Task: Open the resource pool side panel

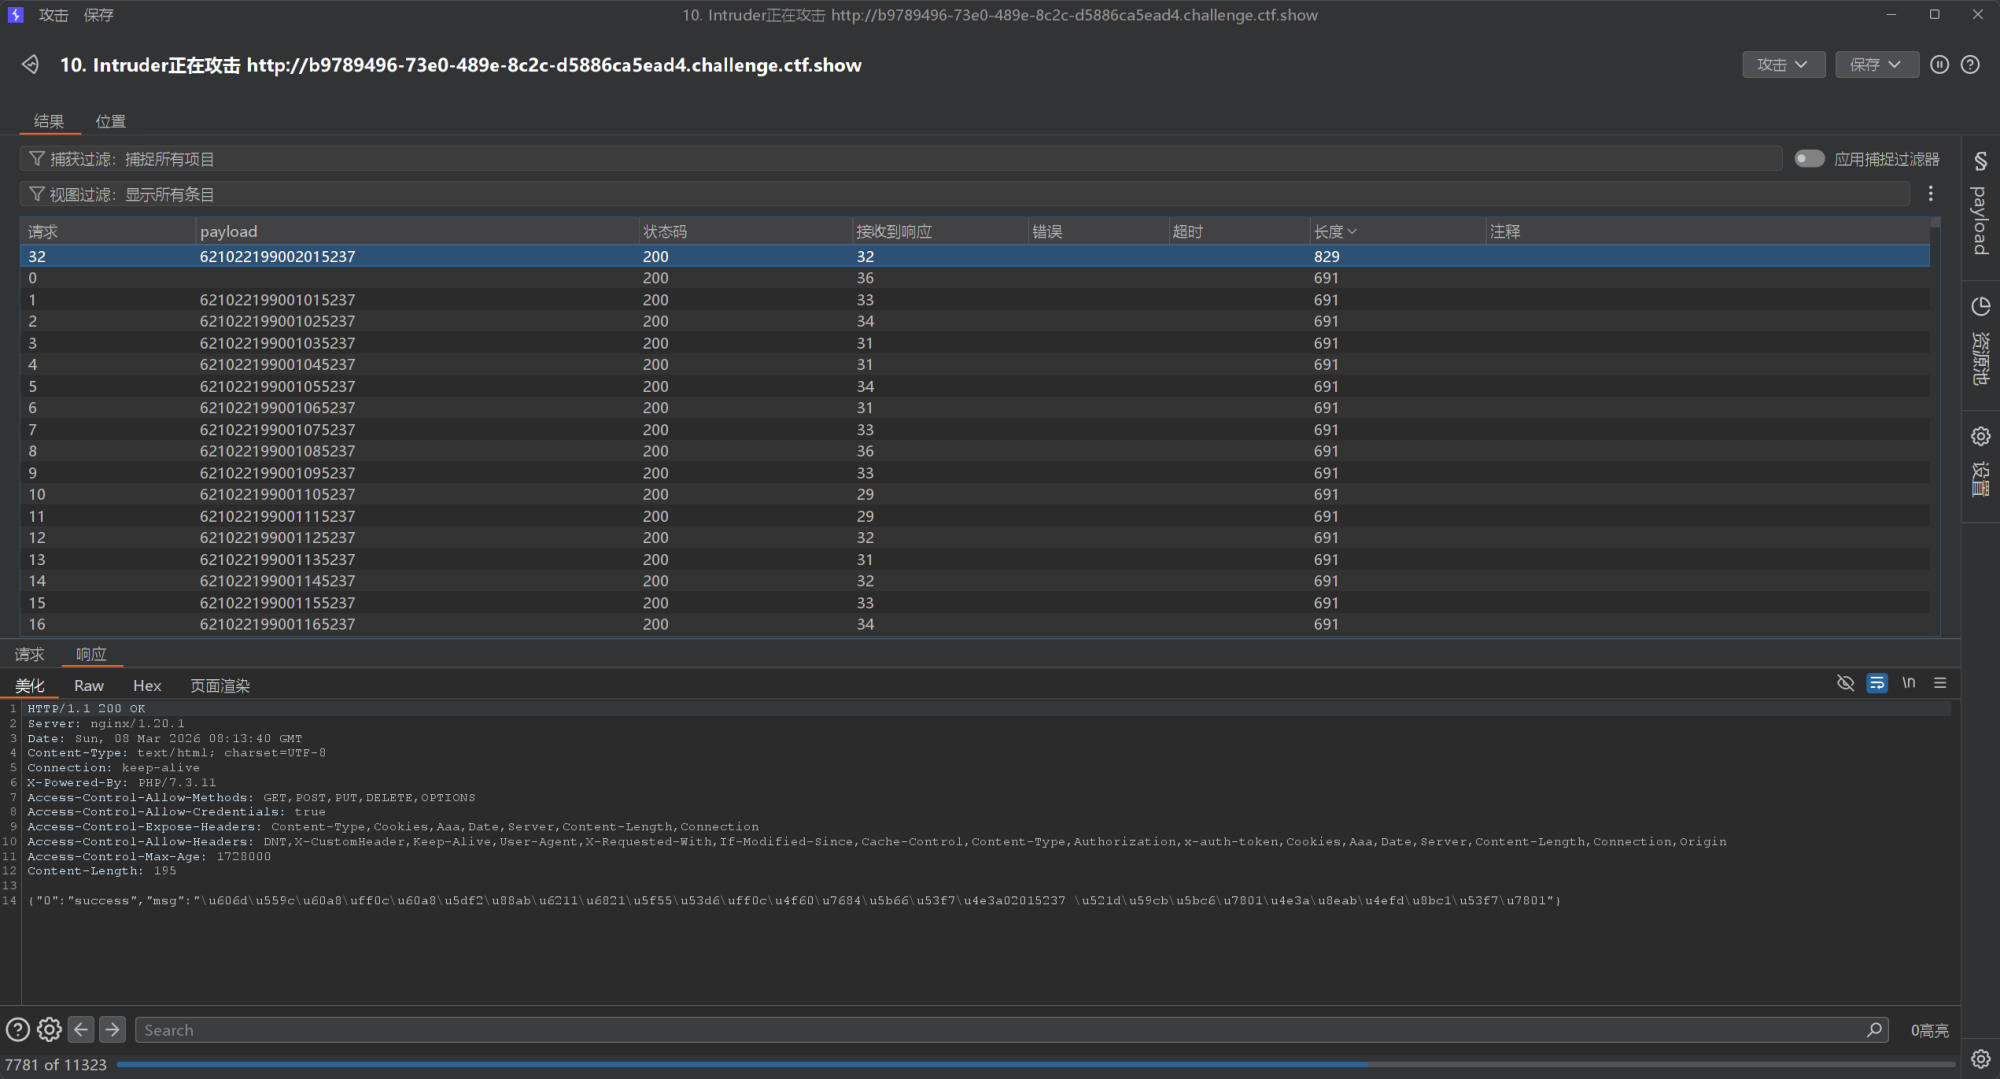Action: coord(1980,345)
